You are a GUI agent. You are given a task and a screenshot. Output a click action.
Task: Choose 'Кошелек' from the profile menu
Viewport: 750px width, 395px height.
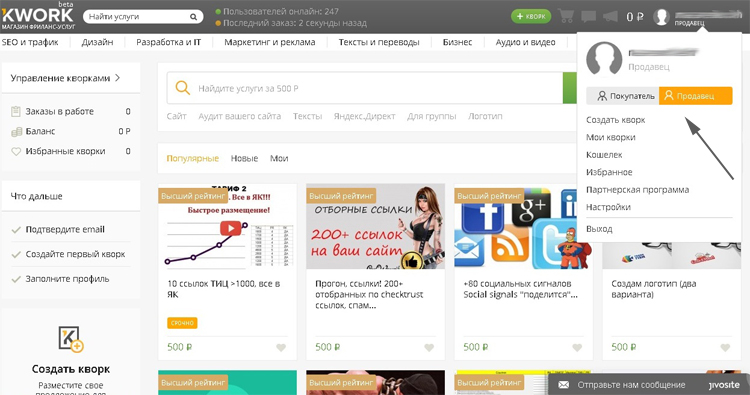(x=604, y=155)
